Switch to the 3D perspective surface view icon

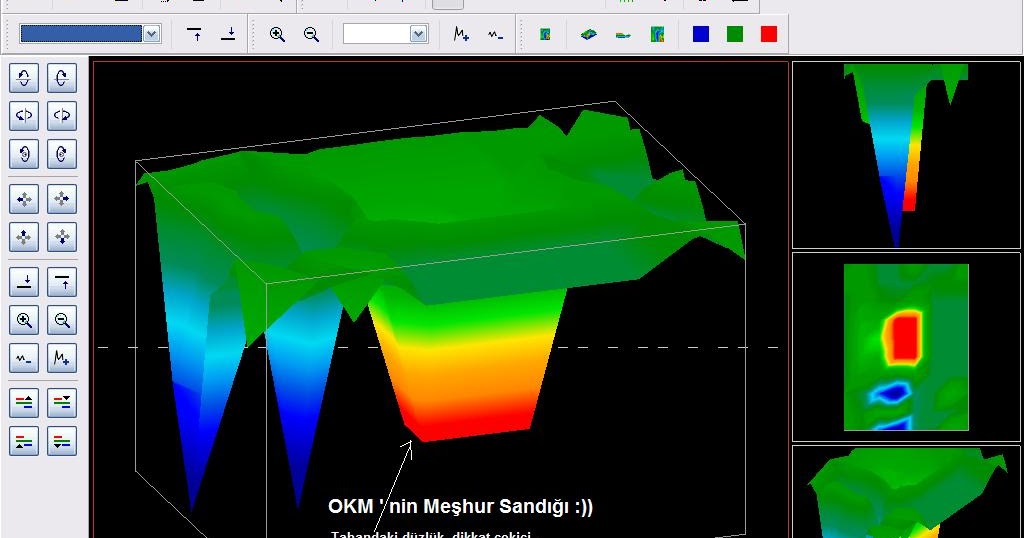coord(588,34)
